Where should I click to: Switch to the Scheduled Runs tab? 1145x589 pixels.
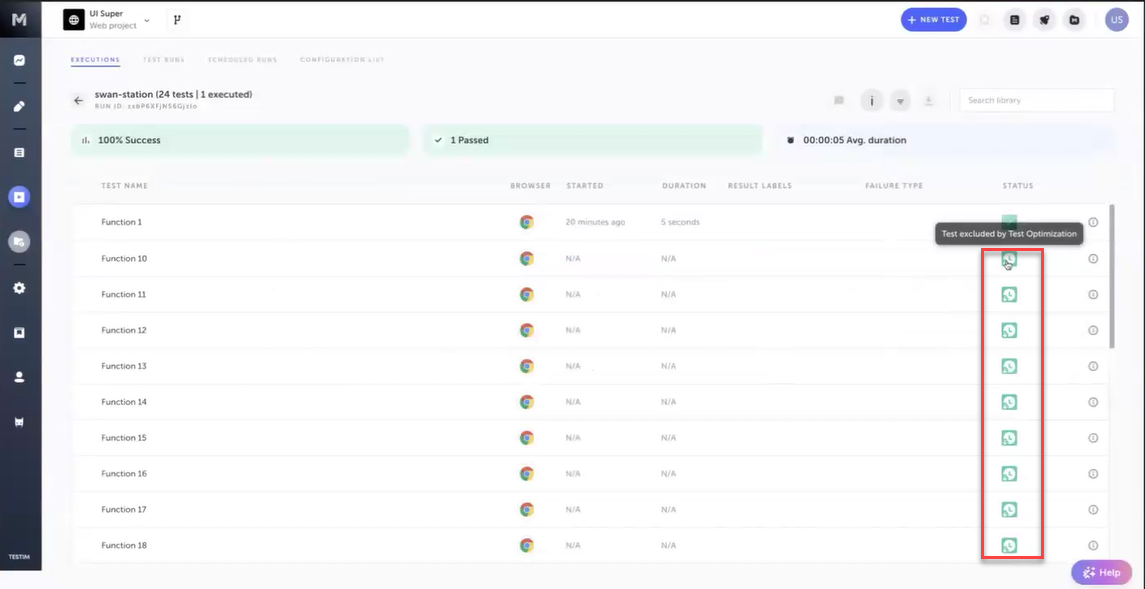242,60
